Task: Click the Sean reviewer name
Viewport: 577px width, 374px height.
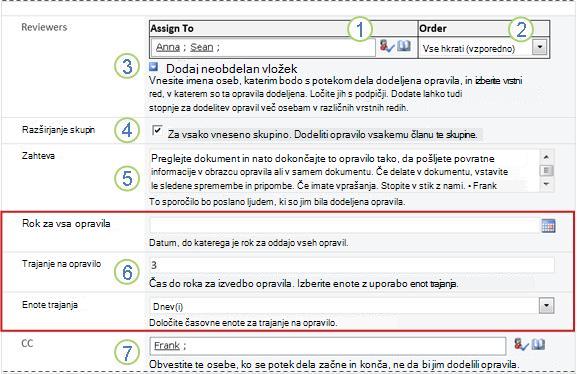Action: (202, 47)
